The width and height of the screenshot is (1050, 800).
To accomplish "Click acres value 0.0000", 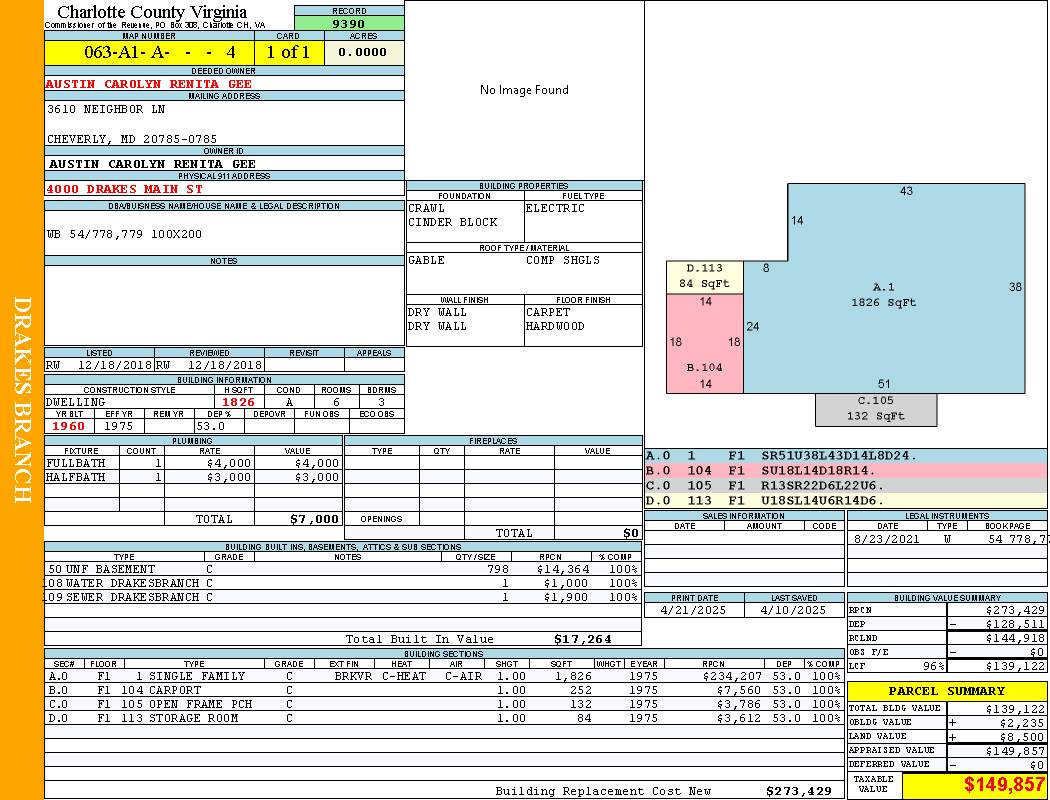I will pyautogui.click(x=364, y=52).
